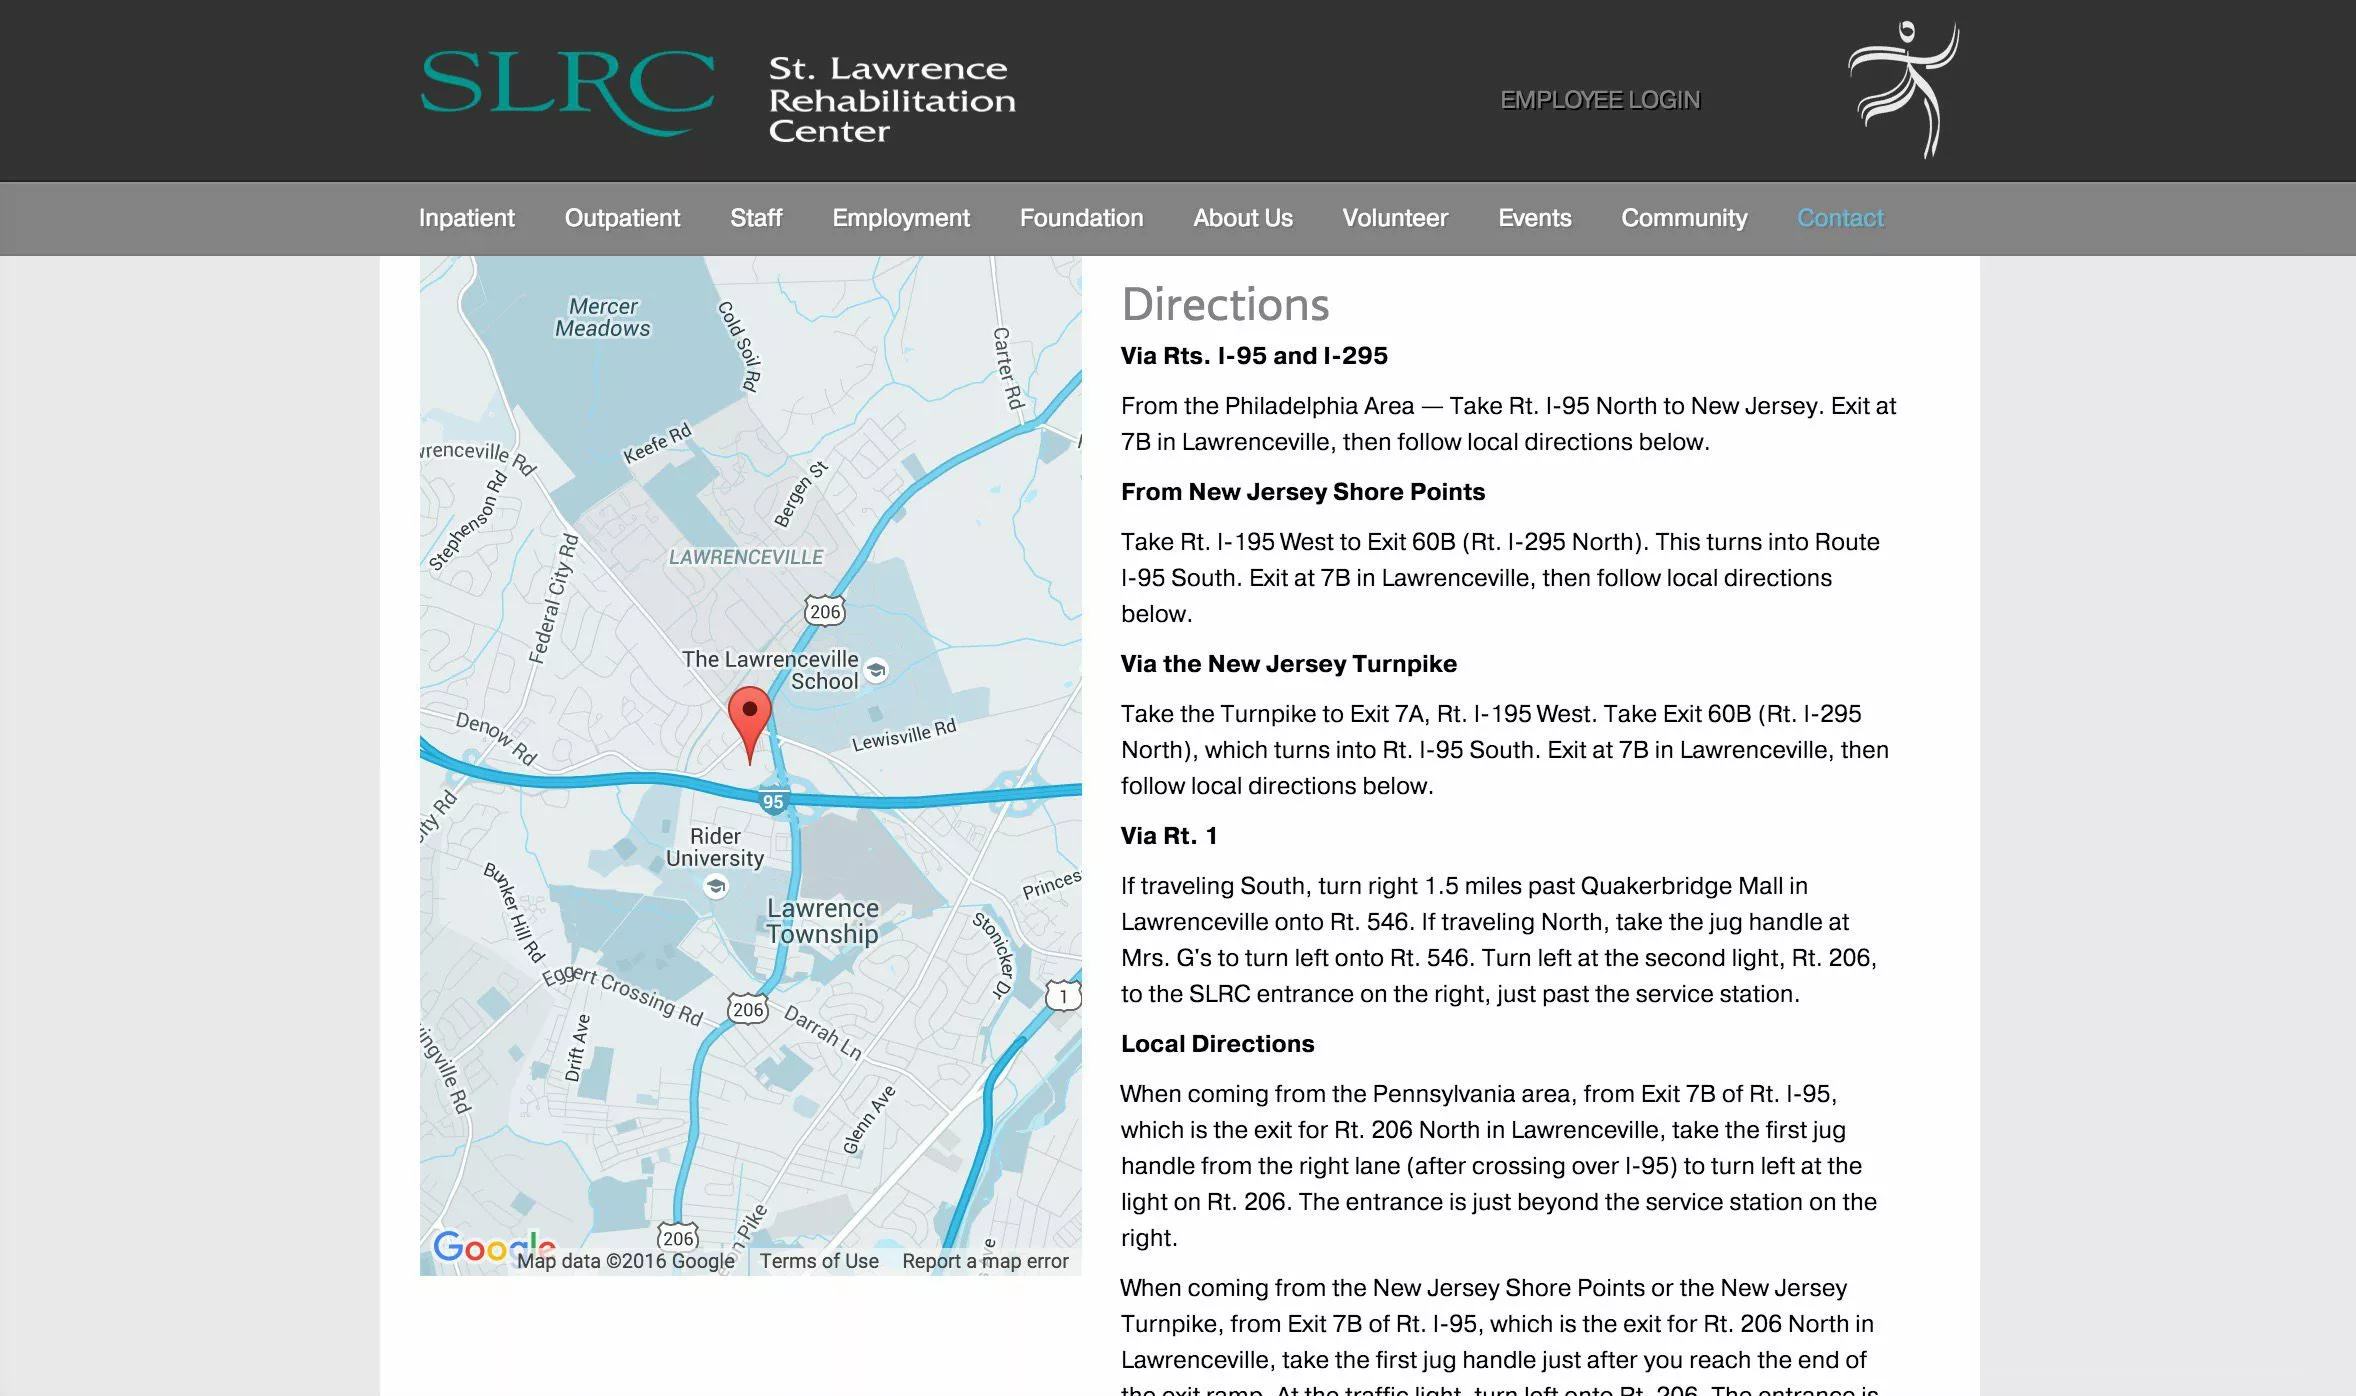Click the Google logo on the map
Screen dimensions: 2356x1396
pyautogui.click(x=492, y=1247)
